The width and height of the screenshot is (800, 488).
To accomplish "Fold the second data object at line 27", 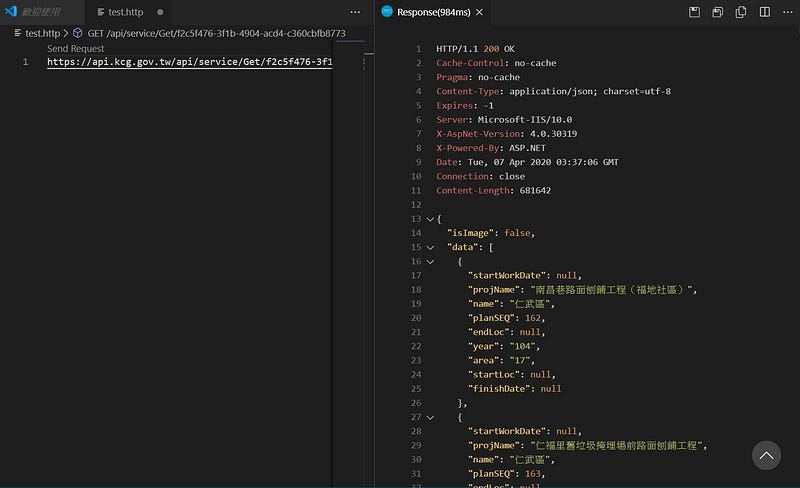I will coord(430,417).
